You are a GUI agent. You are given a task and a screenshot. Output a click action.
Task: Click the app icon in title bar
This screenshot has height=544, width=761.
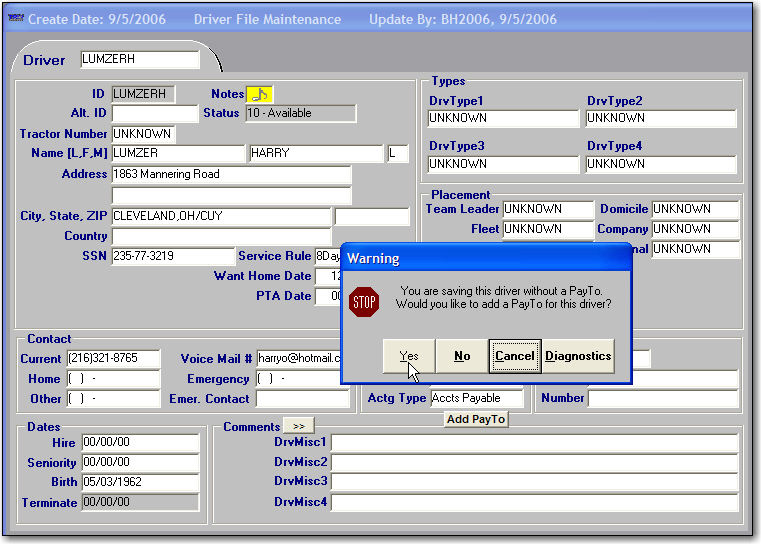point(15,19)
